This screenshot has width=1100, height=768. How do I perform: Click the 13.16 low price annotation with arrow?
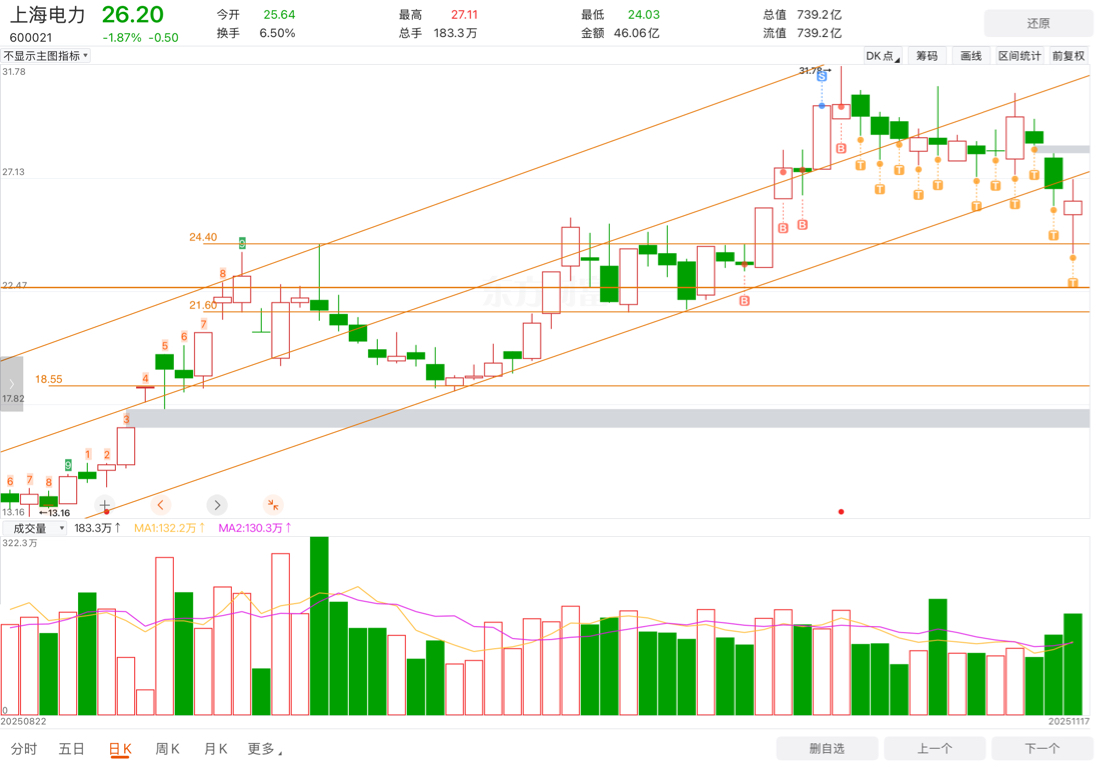55,513
